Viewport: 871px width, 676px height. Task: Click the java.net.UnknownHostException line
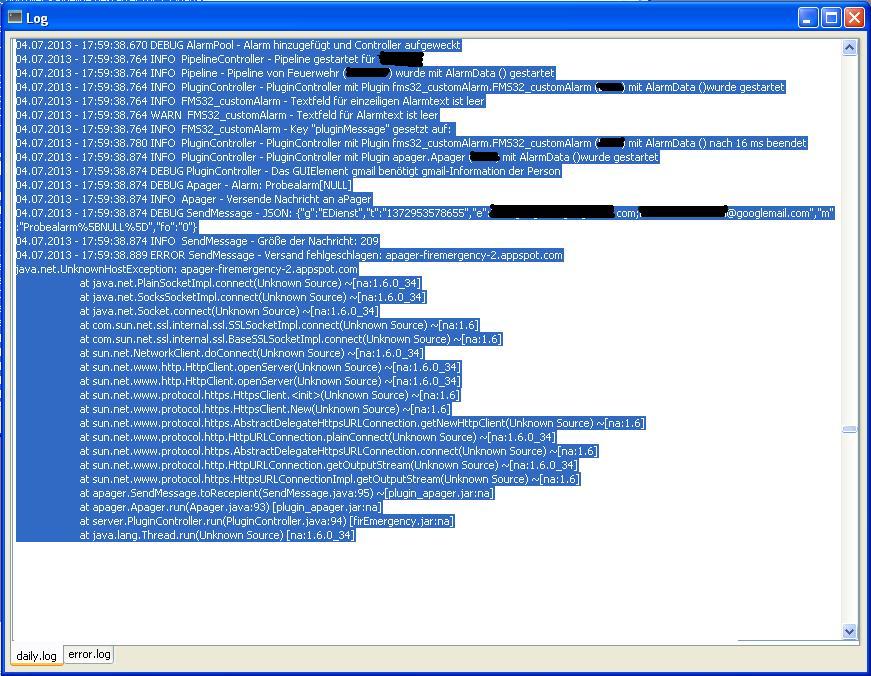(x=186, y=269)
